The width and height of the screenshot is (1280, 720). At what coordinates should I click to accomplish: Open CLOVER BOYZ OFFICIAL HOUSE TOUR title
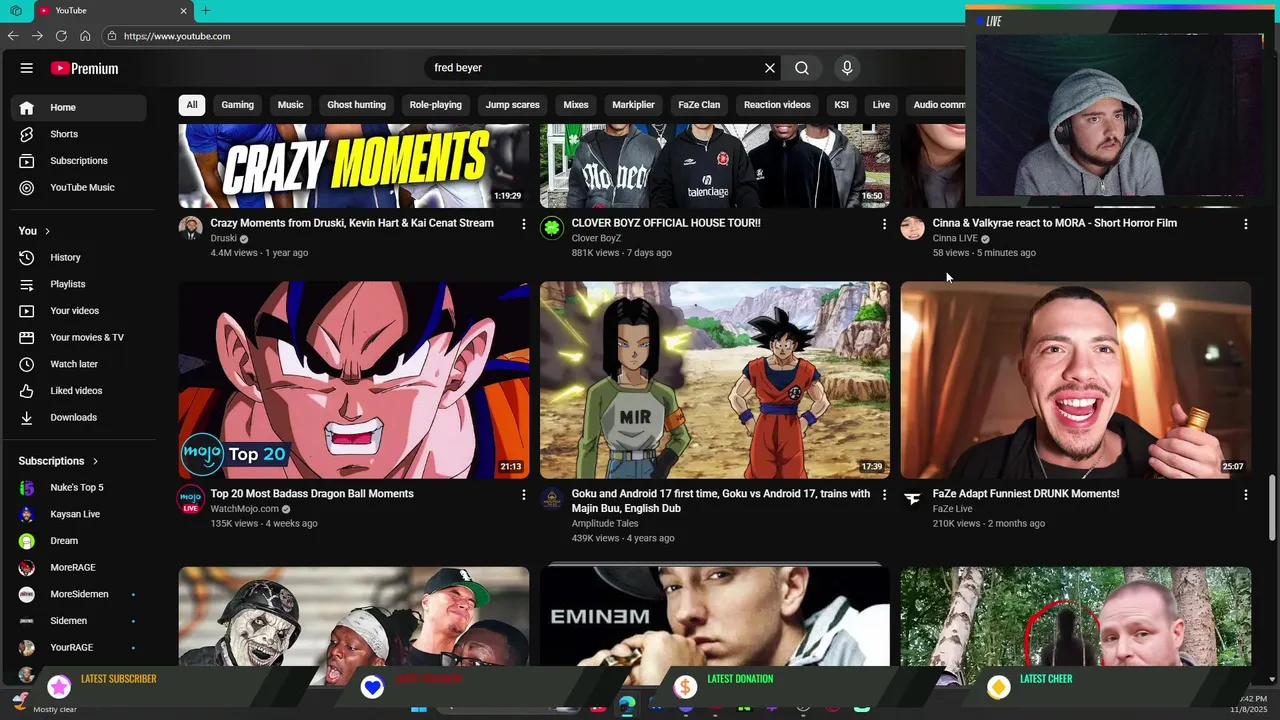click(666, 223)
